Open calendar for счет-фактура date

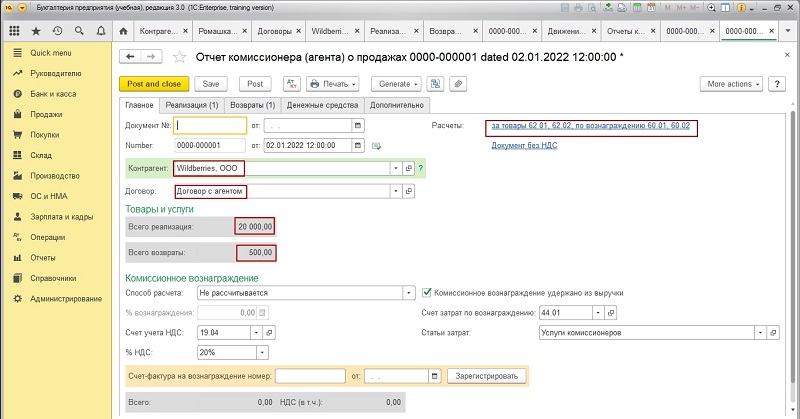click(x=434, y=376)
